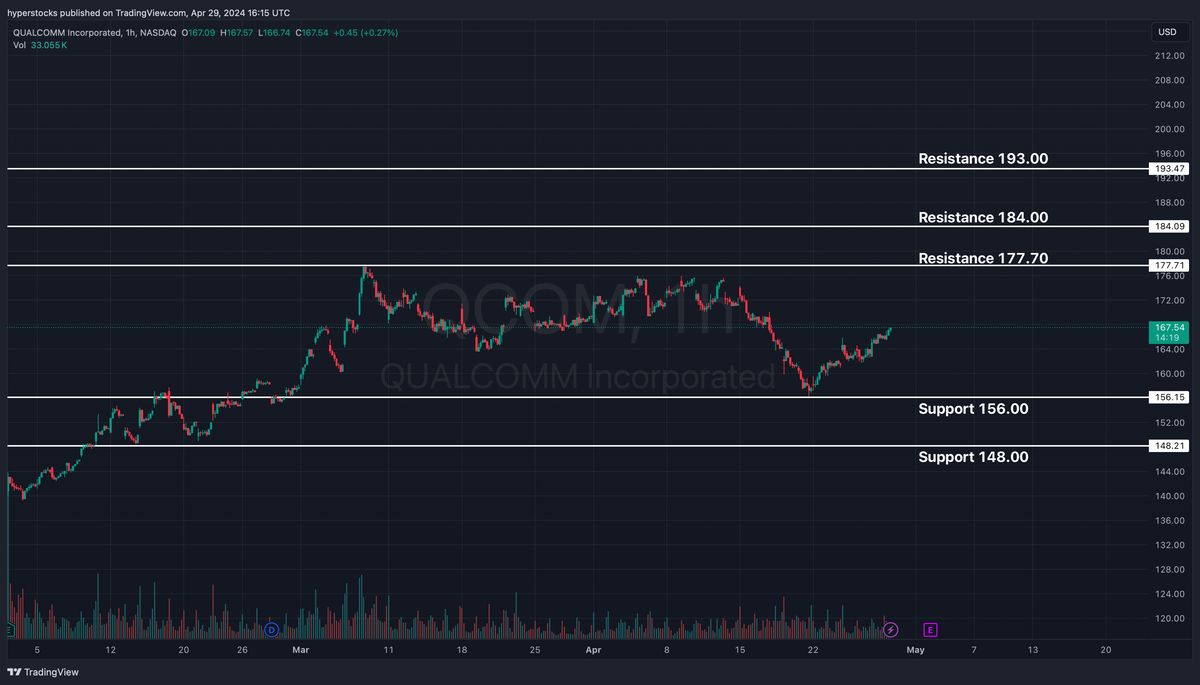
Task: Click the 177.71 resistance price badge
Action: point(1167,265)
